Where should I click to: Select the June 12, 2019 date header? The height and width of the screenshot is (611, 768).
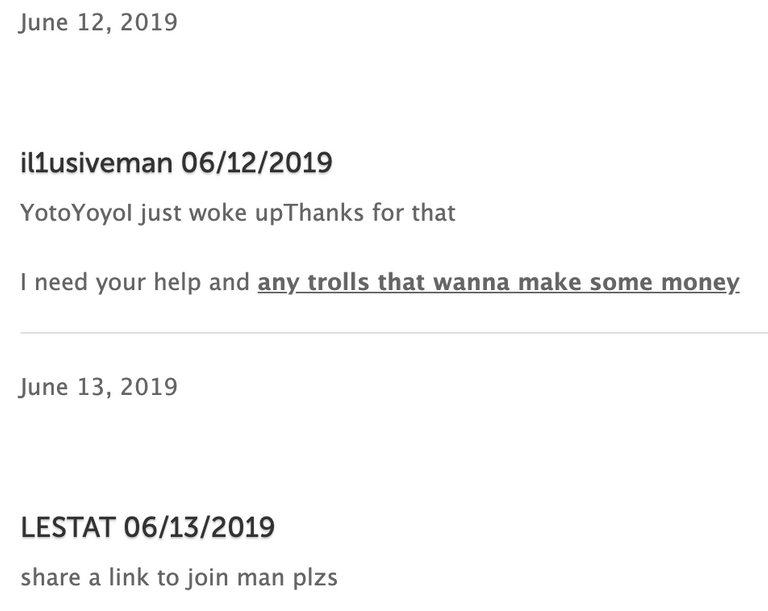click(x=98, y=23)
